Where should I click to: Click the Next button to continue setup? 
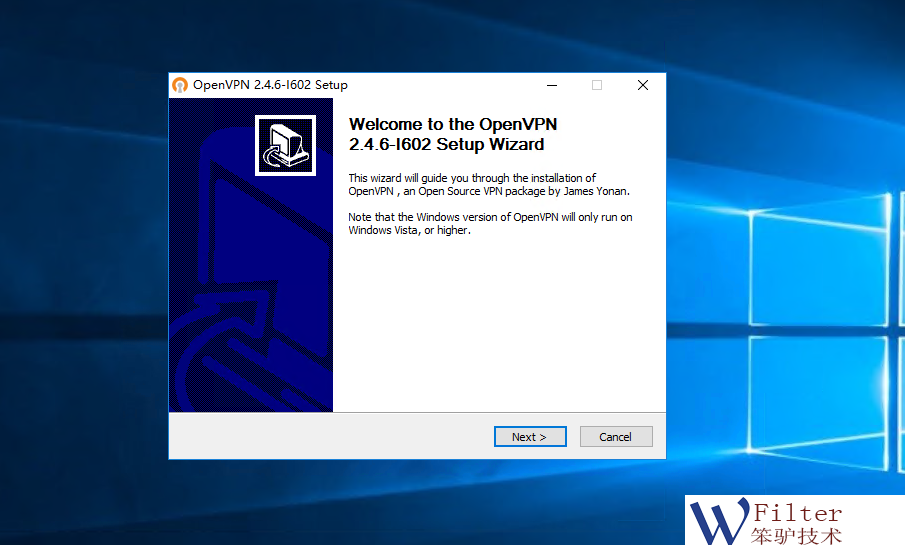[530, 437]
